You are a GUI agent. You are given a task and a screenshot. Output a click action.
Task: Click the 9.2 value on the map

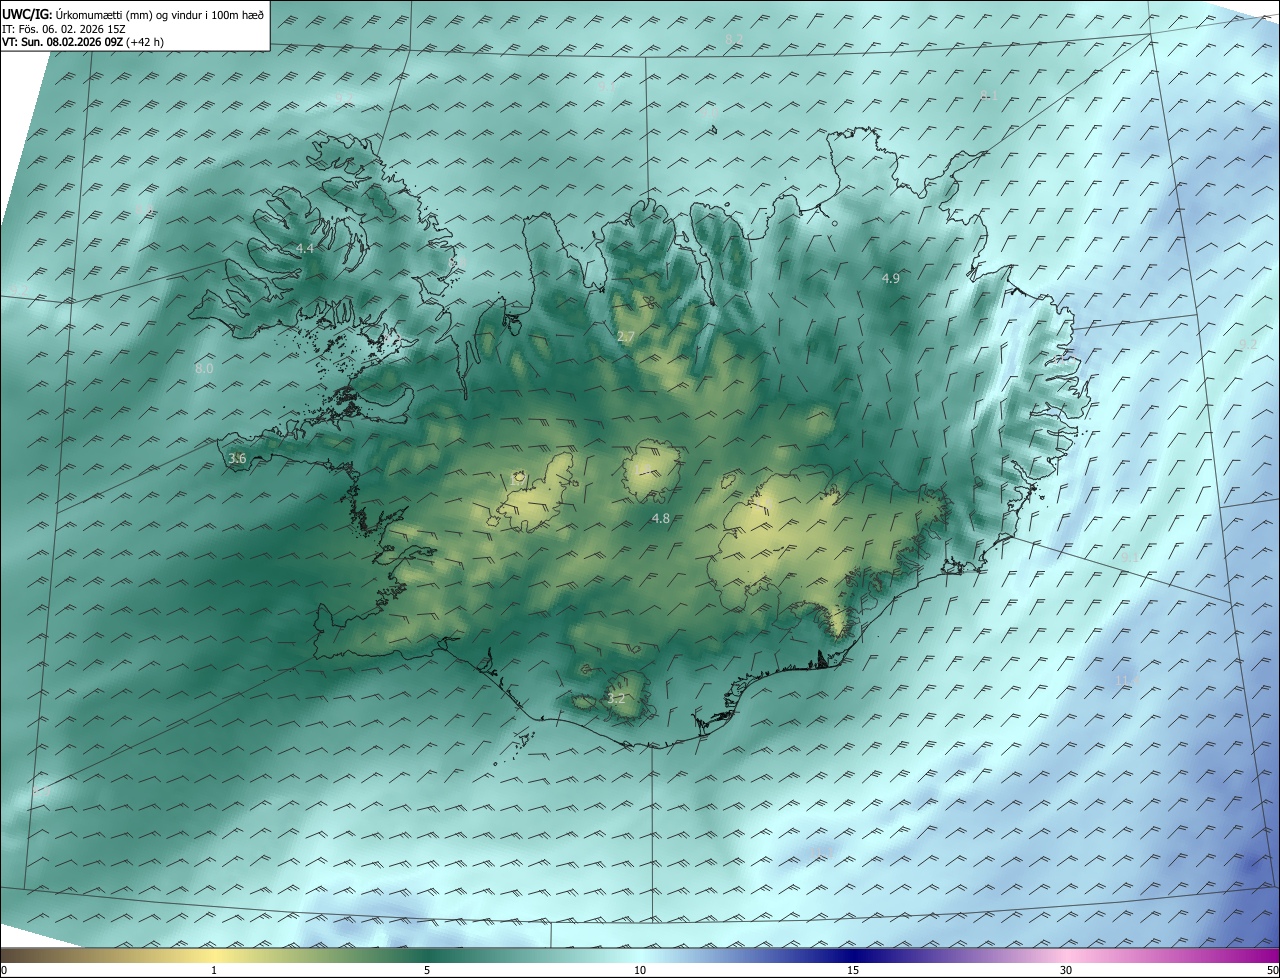point(1248,344)
